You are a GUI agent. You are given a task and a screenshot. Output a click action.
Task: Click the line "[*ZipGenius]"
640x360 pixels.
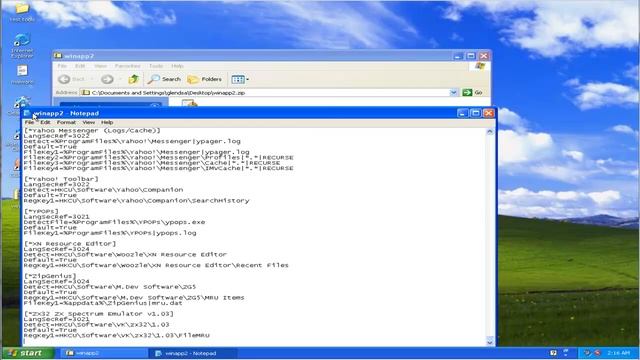point(50,276)
